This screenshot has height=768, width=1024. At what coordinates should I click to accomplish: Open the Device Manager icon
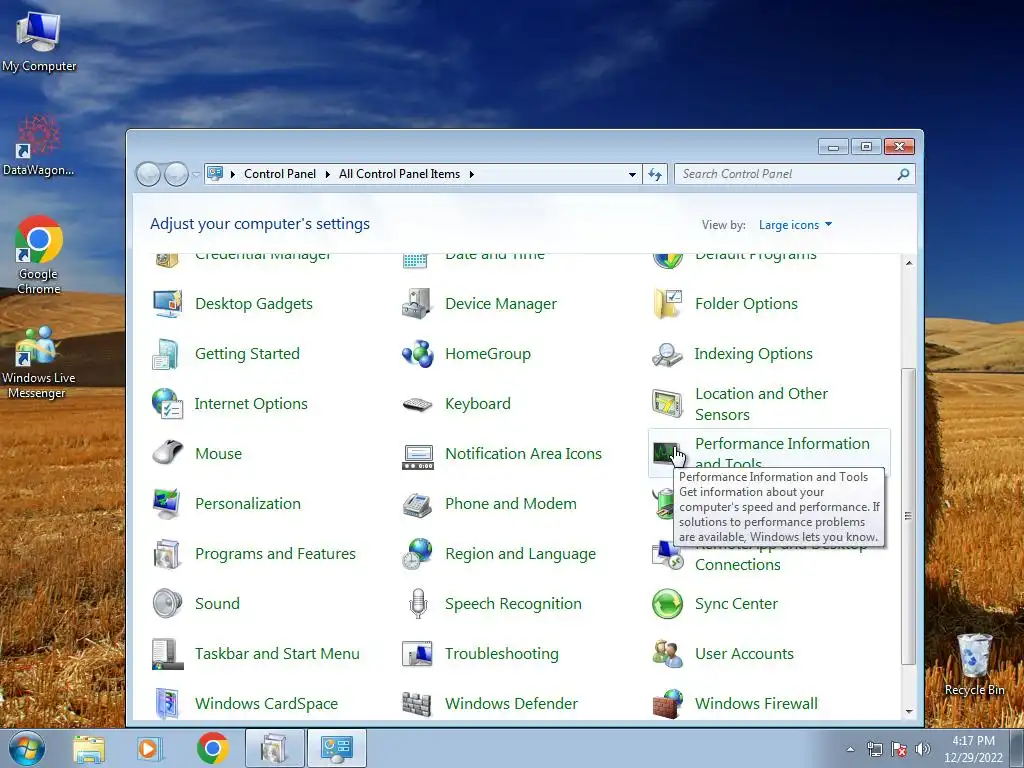tap(417, 304)
